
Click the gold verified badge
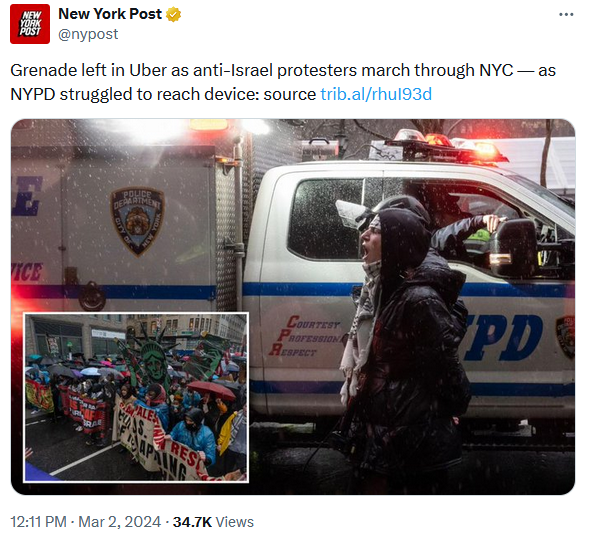pyautogui.click(x=173, y=14)
